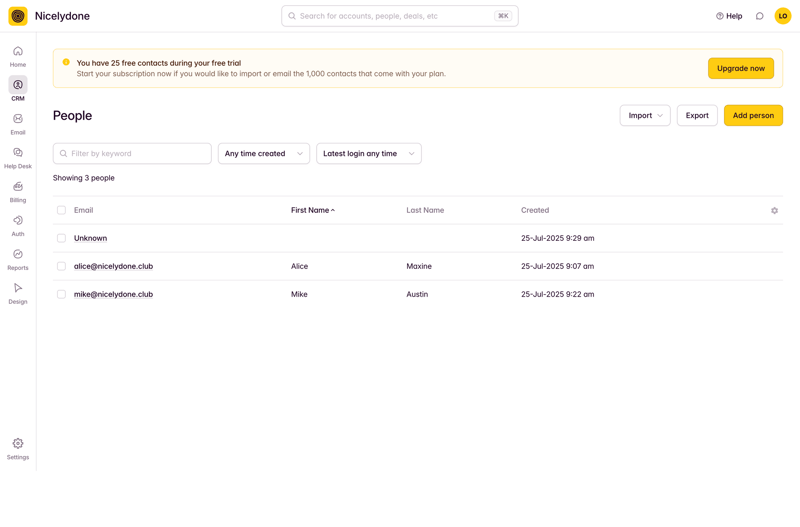The height and width of the screenshot is (527, 800).
Task: Go to the Email sidebar item
Action: (x=18, y=124)
